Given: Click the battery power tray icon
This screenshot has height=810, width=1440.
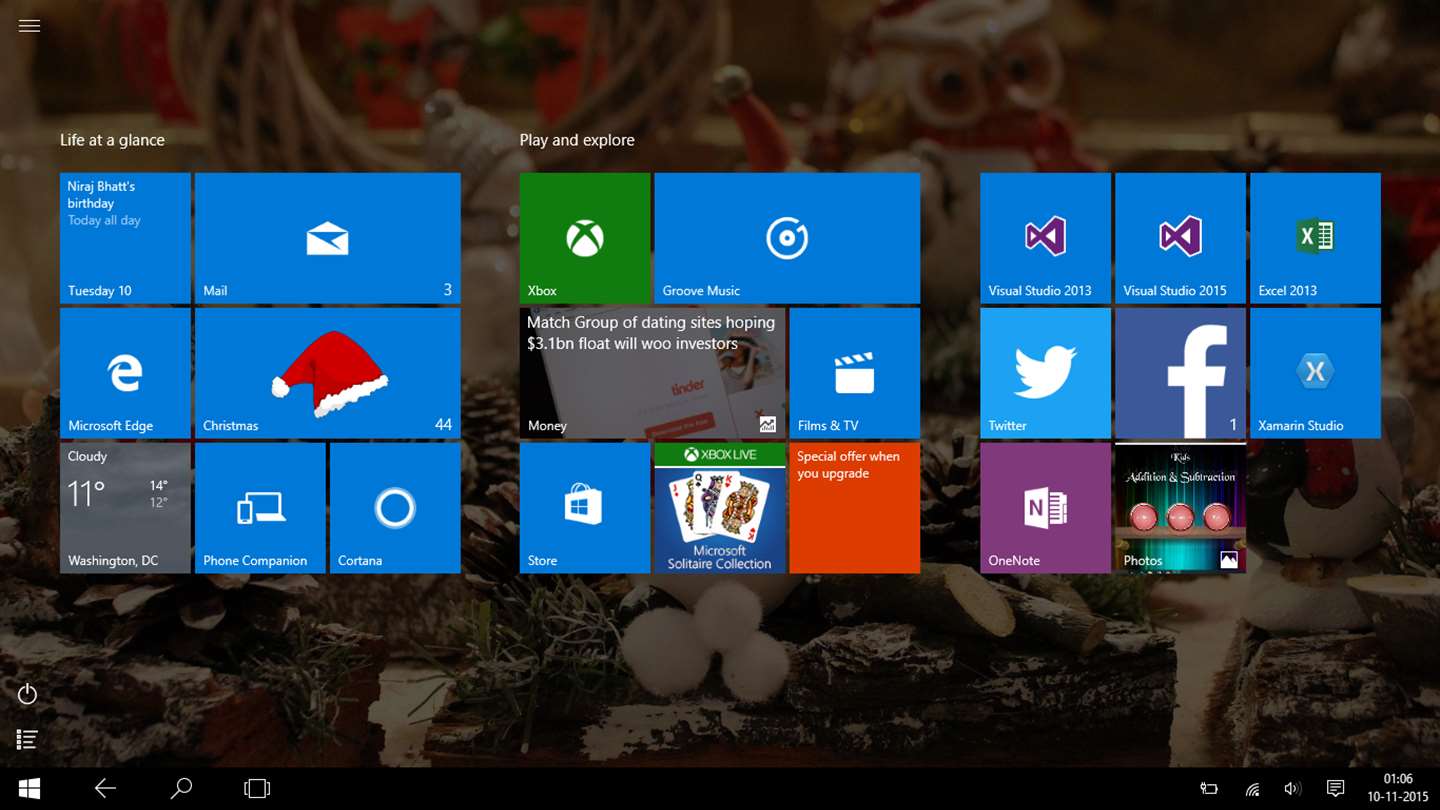Looking at the screenshot, I should [1209, 789].
